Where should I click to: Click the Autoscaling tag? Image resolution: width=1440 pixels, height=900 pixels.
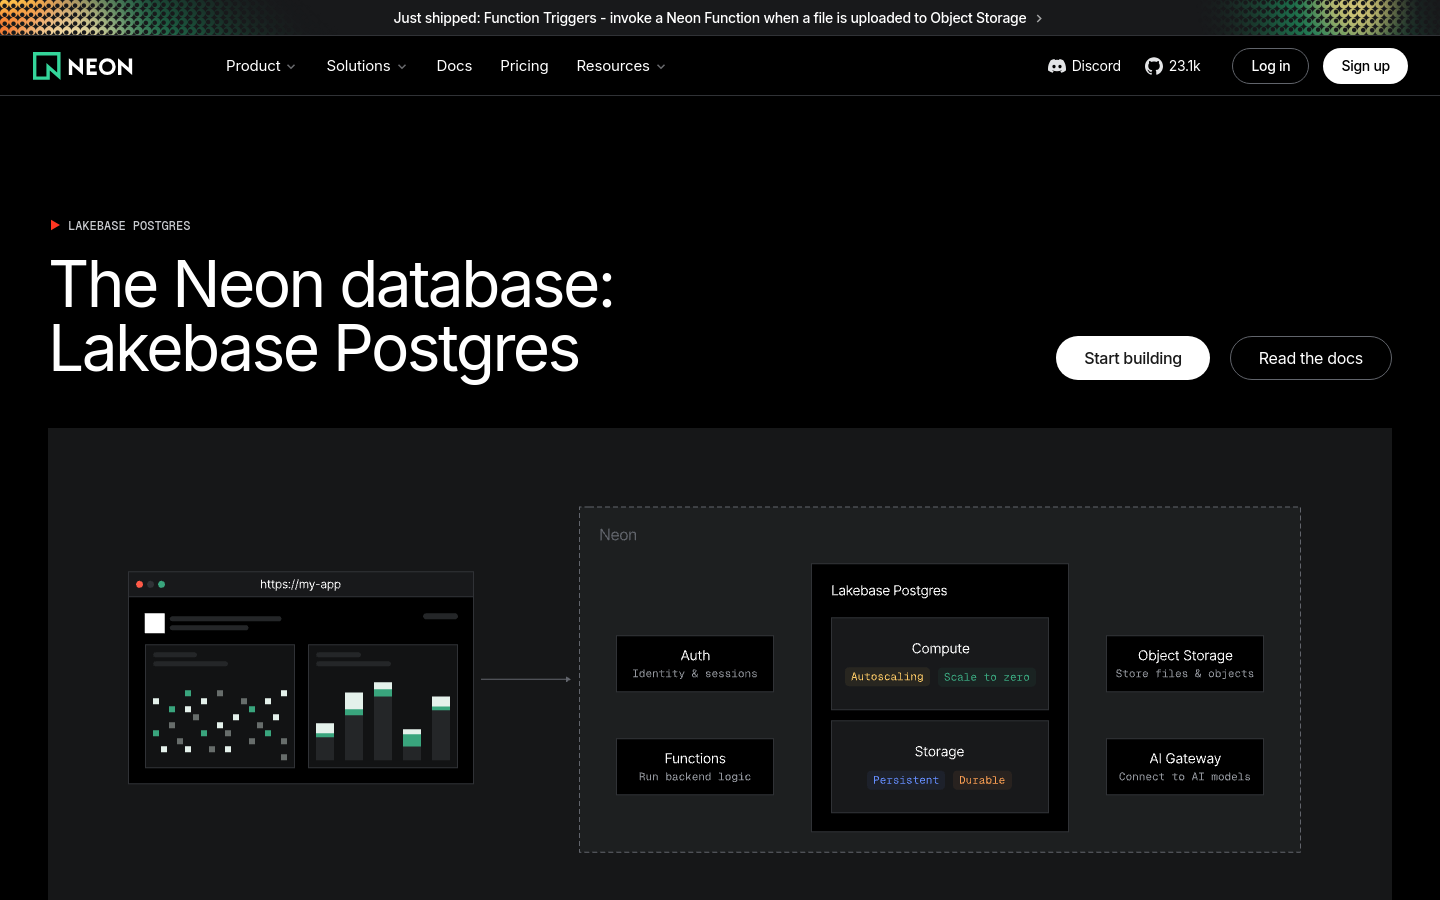tap(887, 677)
